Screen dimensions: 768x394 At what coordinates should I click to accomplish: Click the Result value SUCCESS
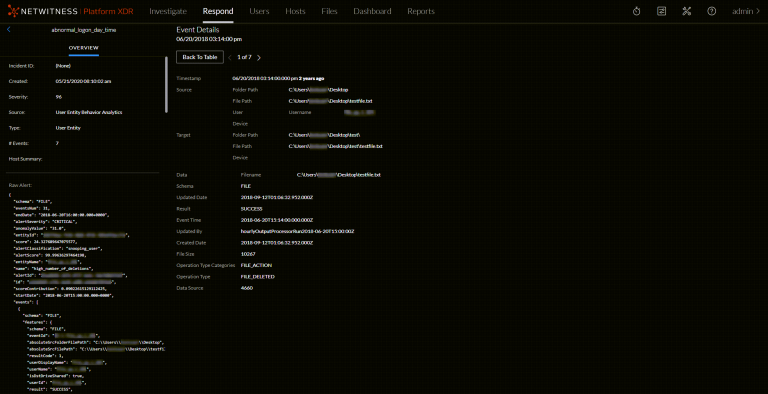251,209
